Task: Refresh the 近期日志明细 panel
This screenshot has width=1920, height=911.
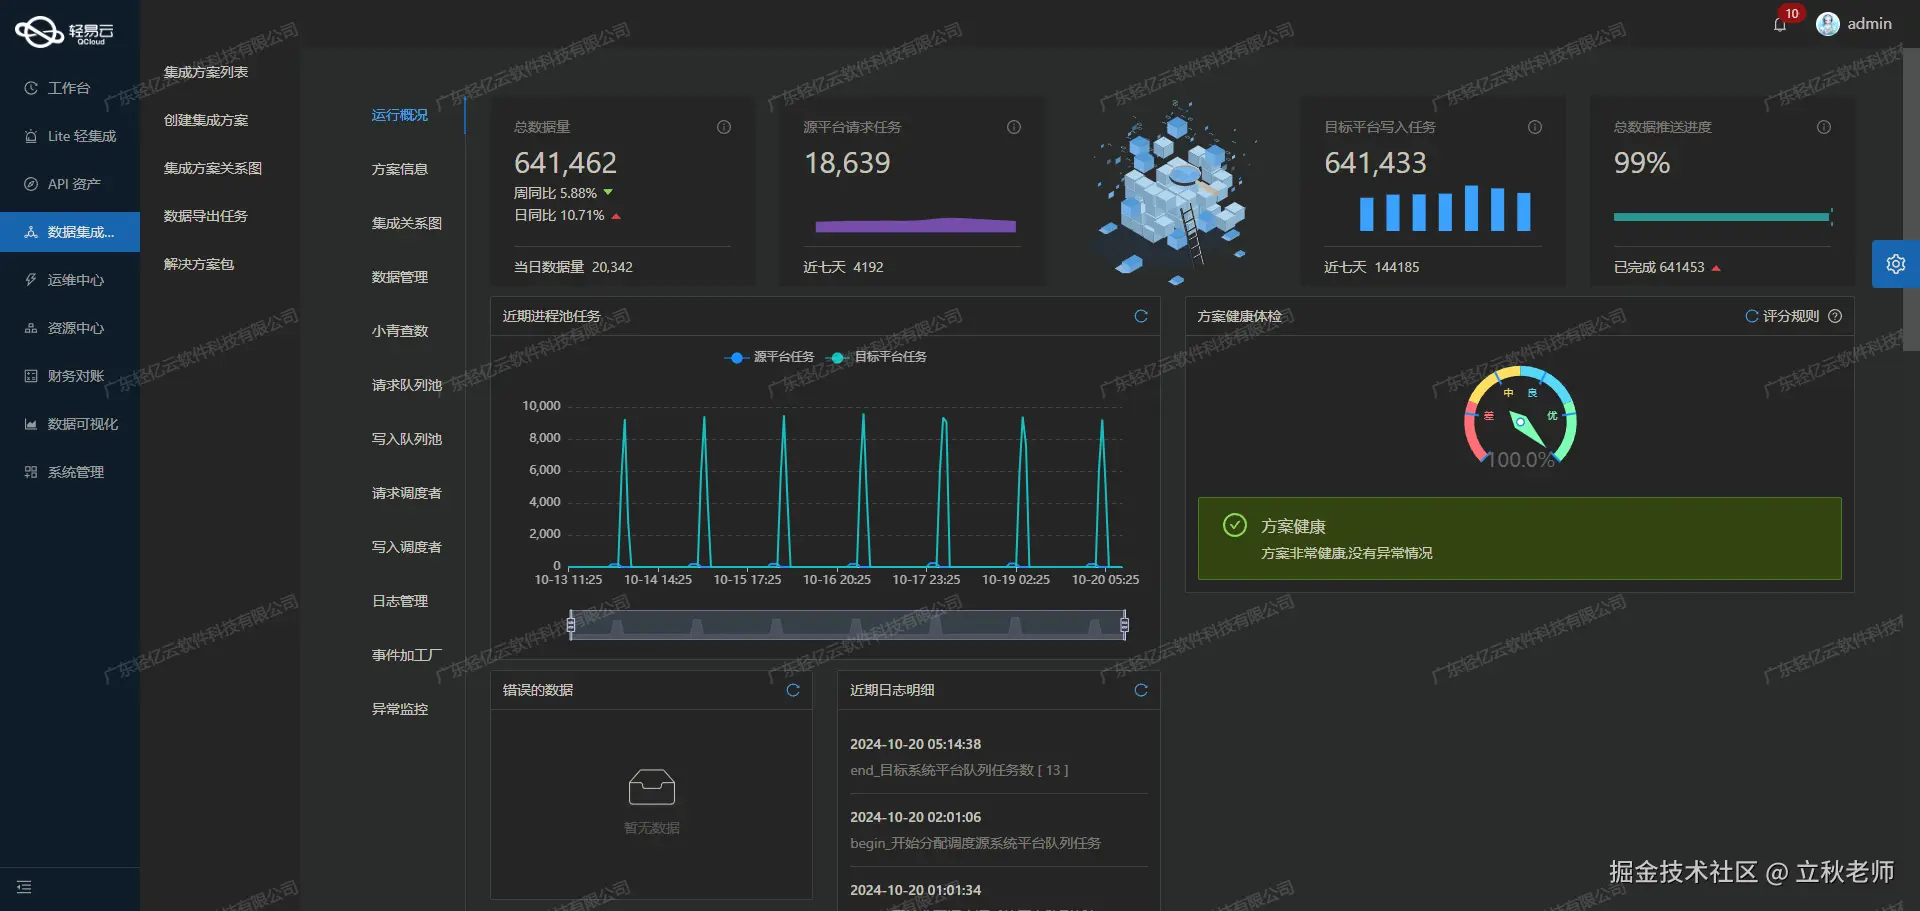Action: click(x=1141, y=690)
